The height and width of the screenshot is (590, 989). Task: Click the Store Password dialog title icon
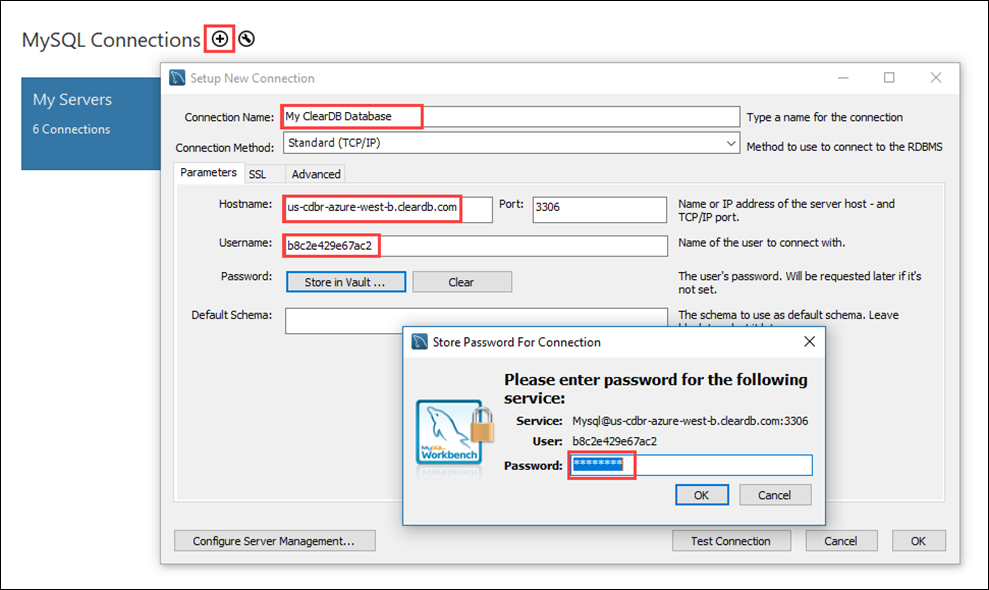coord(419,341)
